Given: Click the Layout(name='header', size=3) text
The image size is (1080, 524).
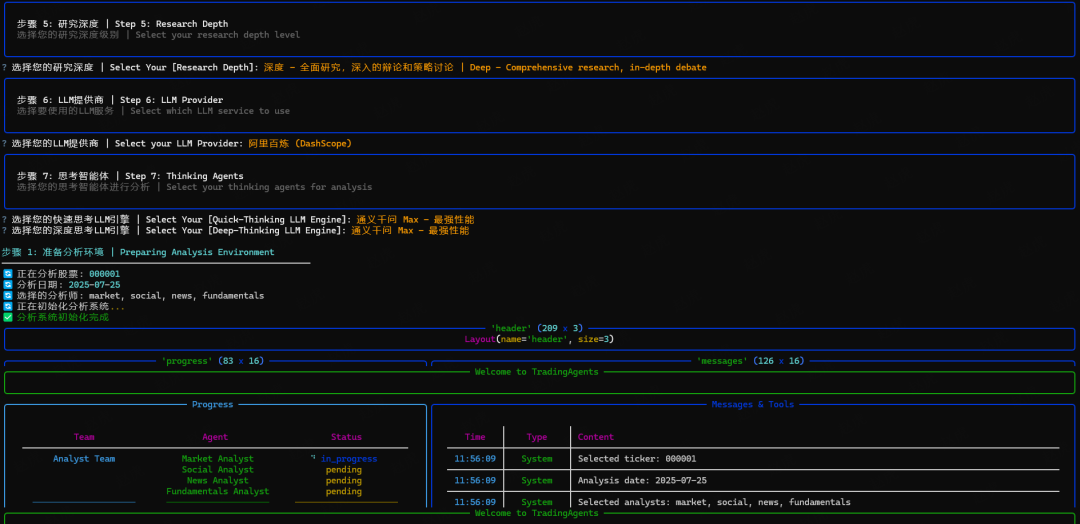Looking at the screenshot, I should (539, 339).
